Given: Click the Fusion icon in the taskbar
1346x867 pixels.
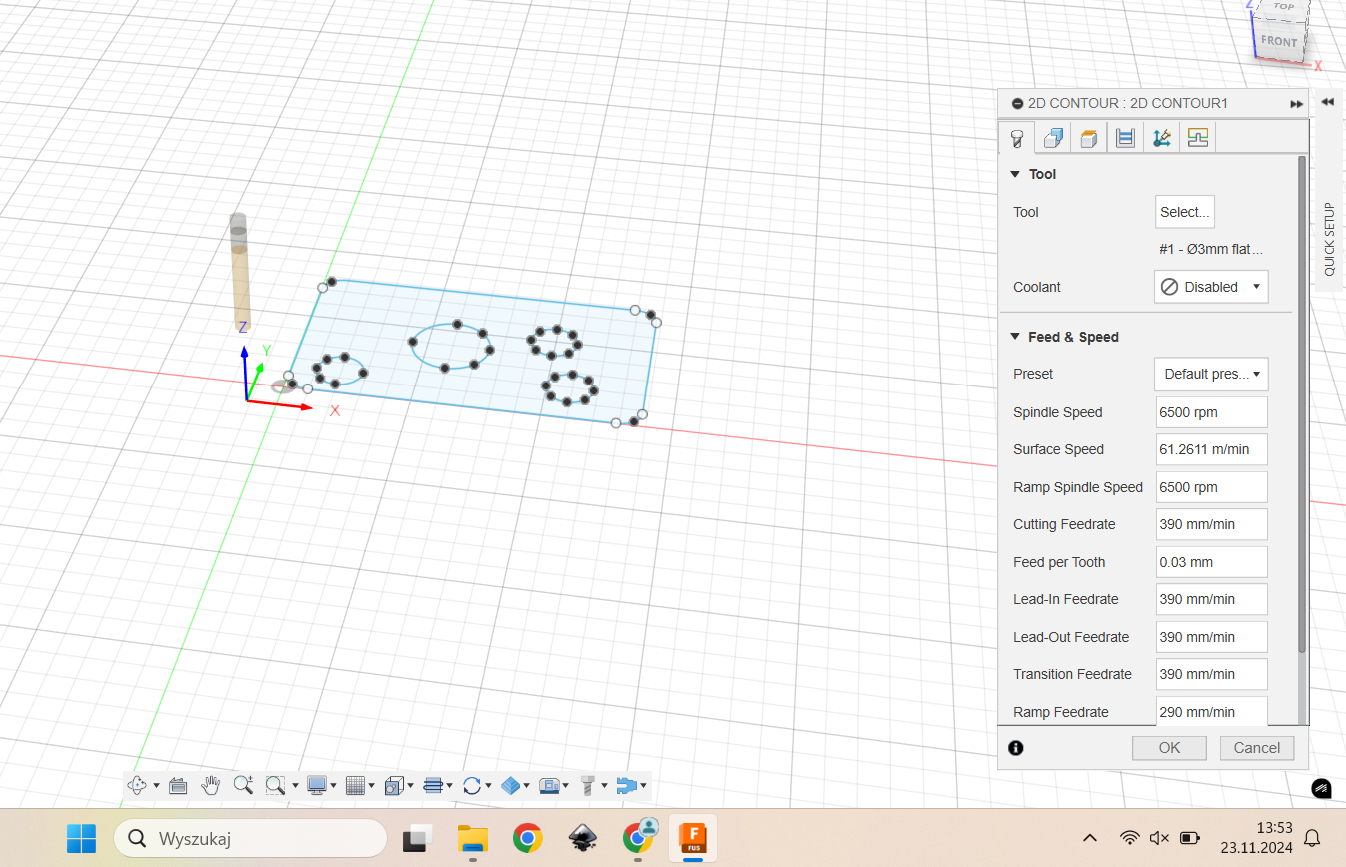Looking at the screenshot, I should [x=692, y=838].
